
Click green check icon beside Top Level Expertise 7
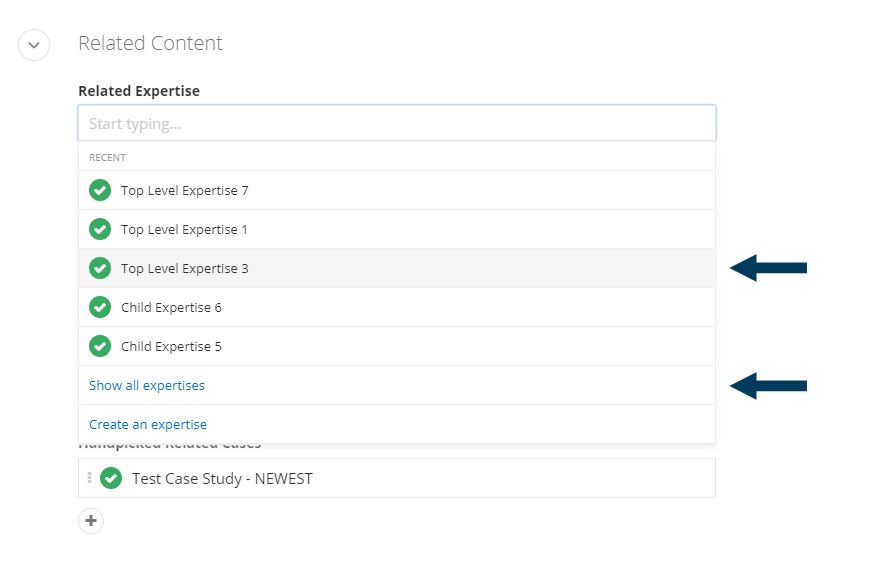coord(100,190)
